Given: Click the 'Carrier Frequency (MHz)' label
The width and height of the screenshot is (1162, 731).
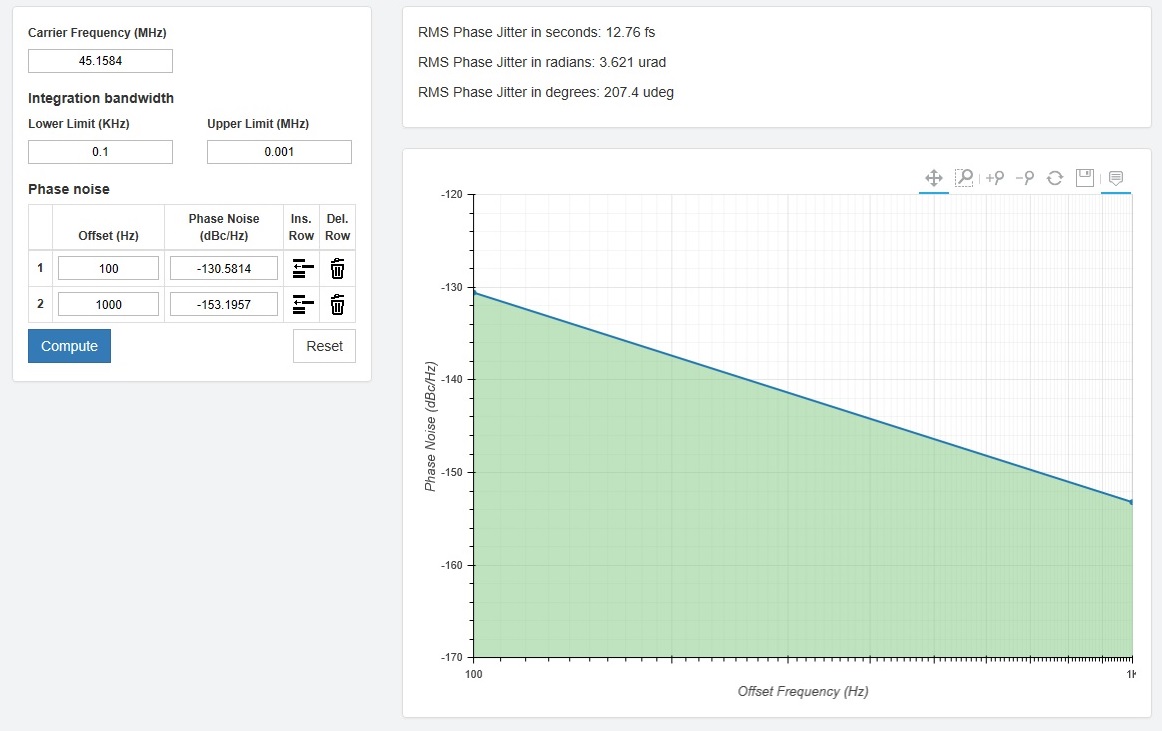Looking at the screenshot, I should click(x=97, y=33).
